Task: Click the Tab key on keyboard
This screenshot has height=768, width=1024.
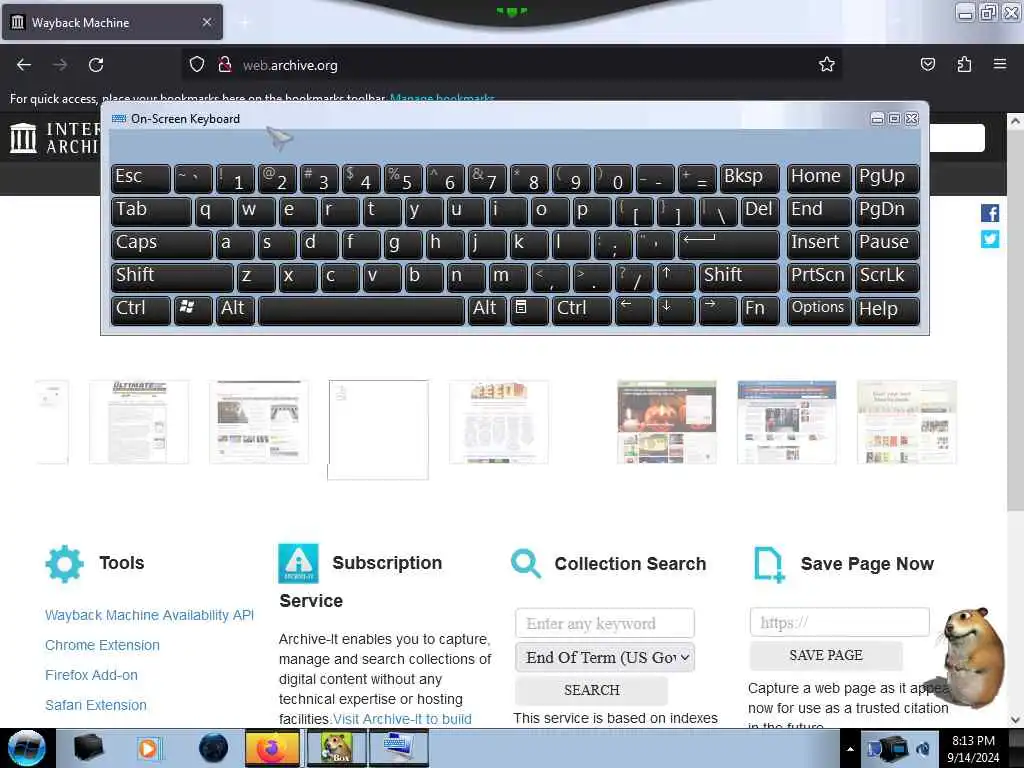Action: click(151, 211)
